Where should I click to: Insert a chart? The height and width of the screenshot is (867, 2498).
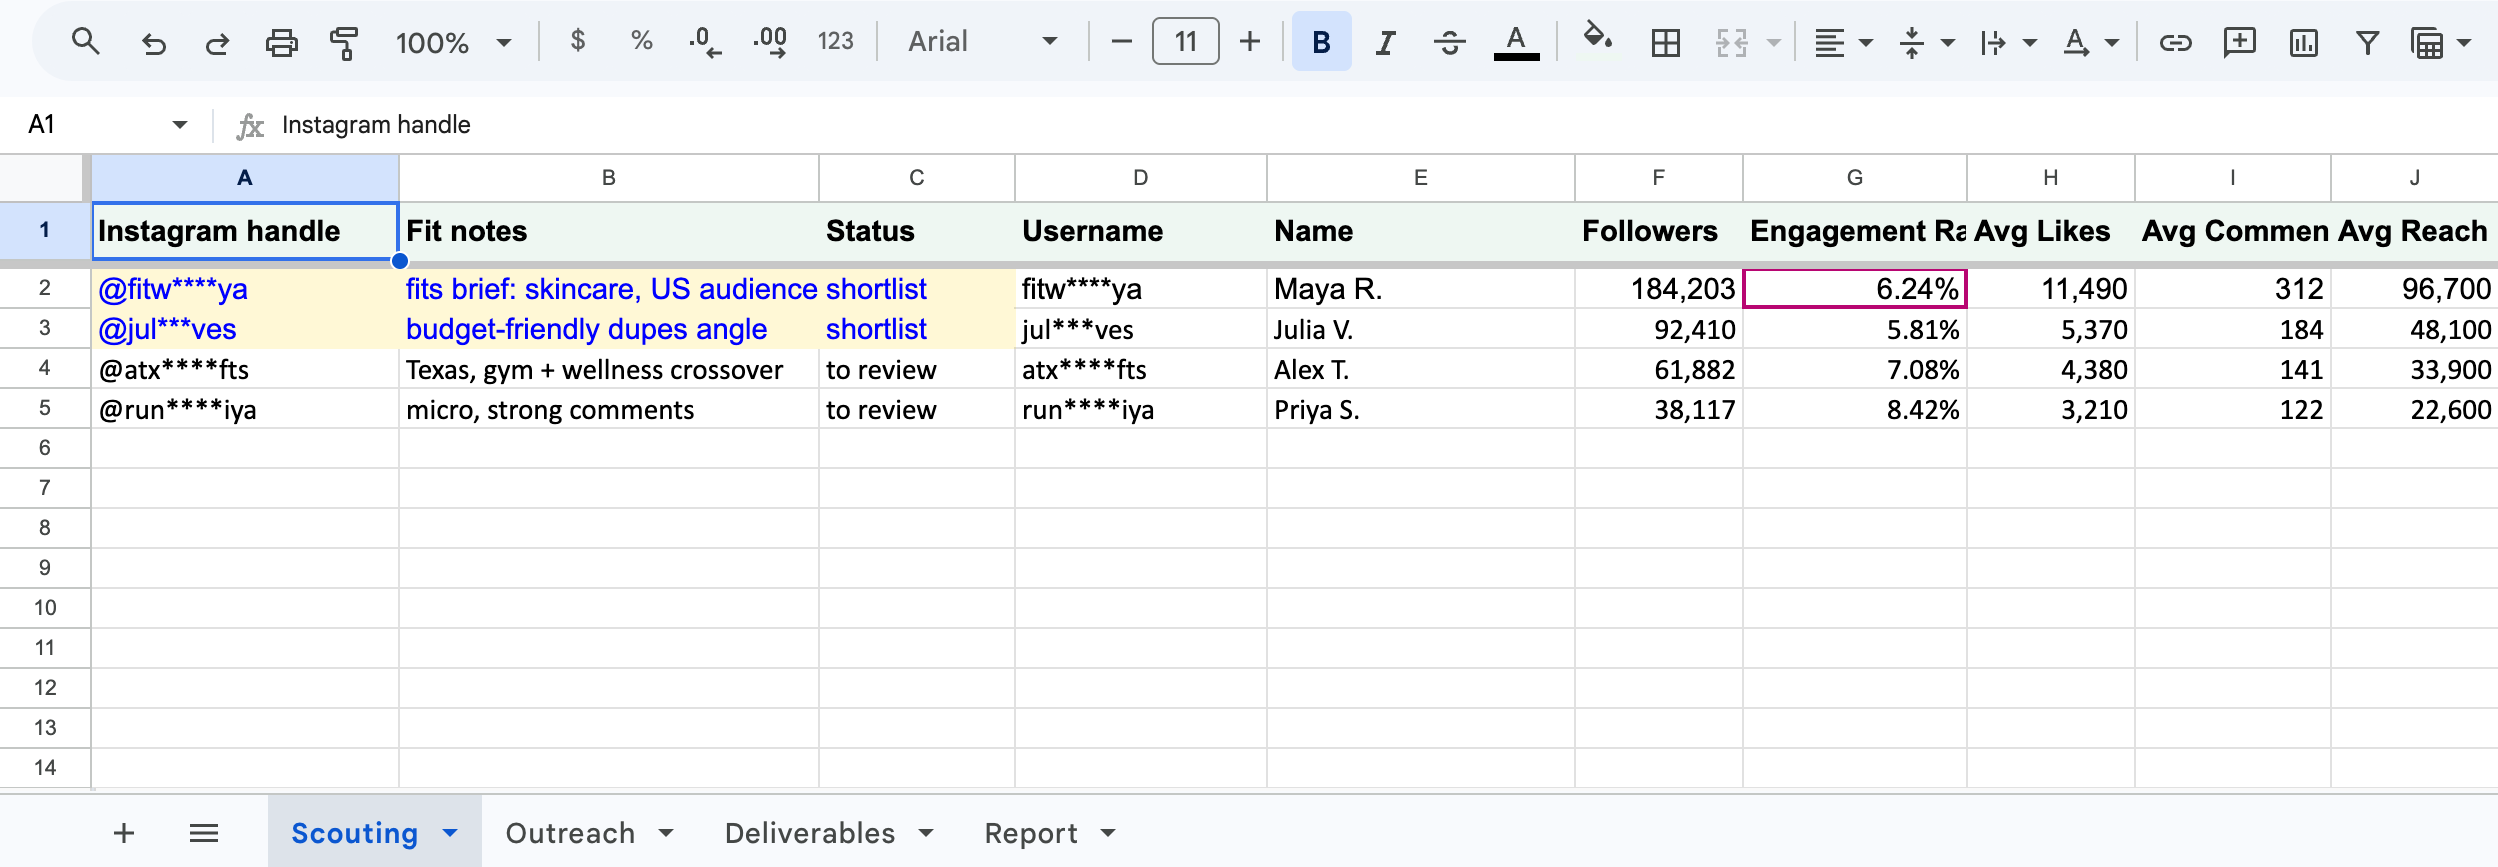tap(2303, 42)
